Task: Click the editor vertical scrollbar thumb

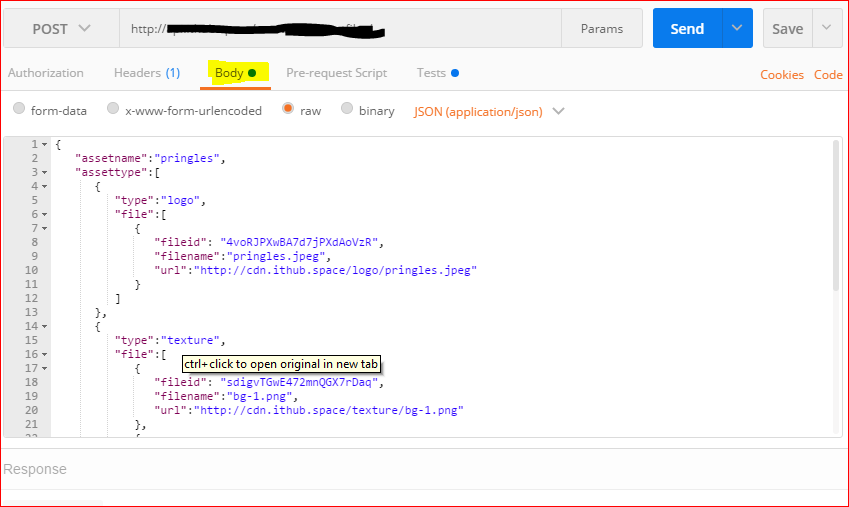Action: pyautogui.click(x=837, y=216)
